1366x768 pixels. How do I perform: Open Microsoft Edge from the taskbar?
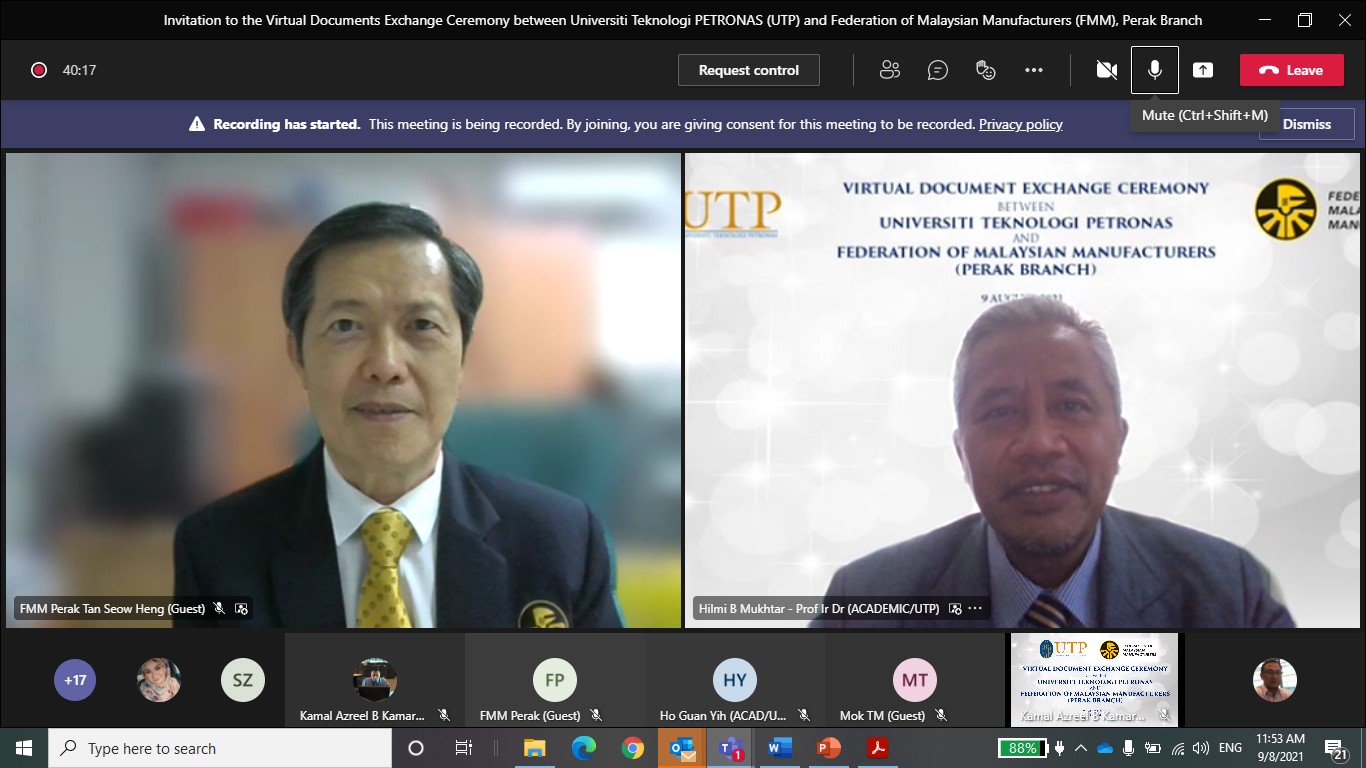tap(584, 748)
